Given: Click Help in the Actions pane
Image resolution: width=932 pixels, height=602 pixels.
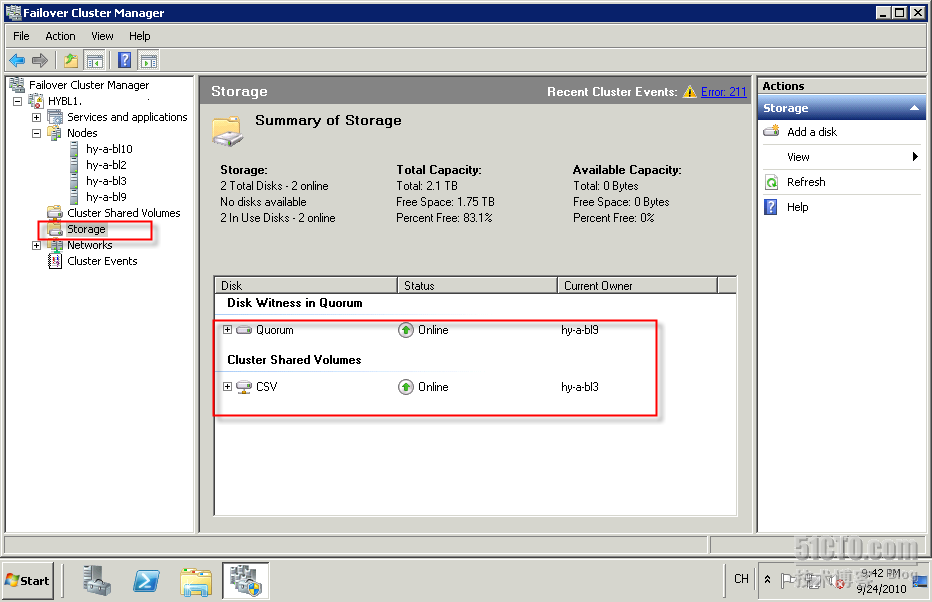Looking at the screenshot, I should click(798, 207).
